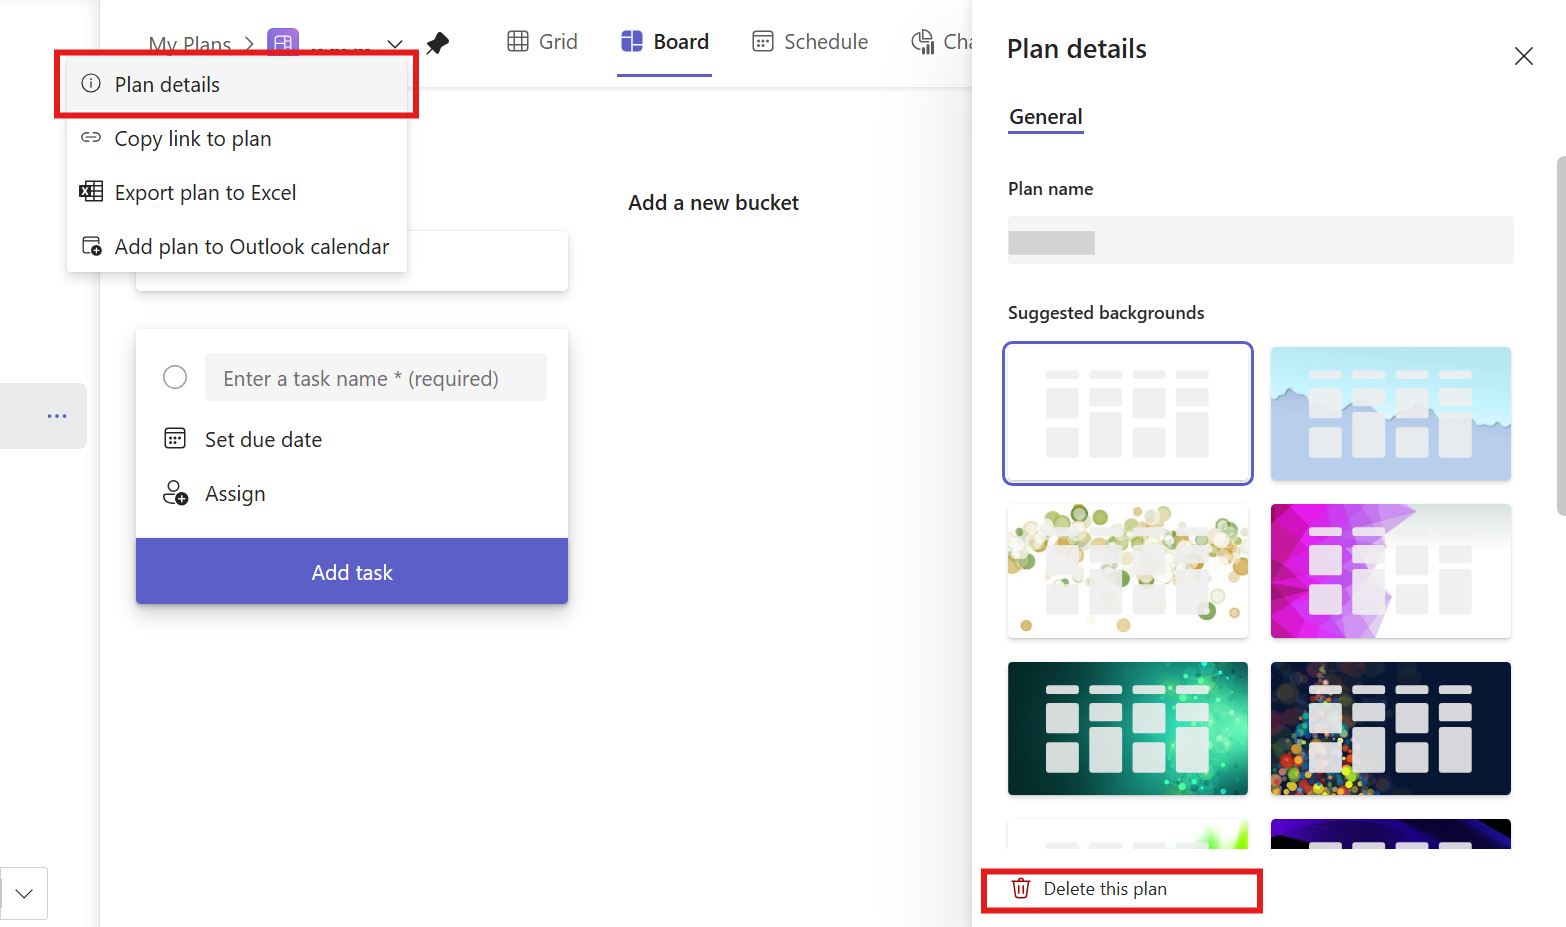Expand the plan name dropdown chevron
1566x927 pixels.
[x=395, y=44]
